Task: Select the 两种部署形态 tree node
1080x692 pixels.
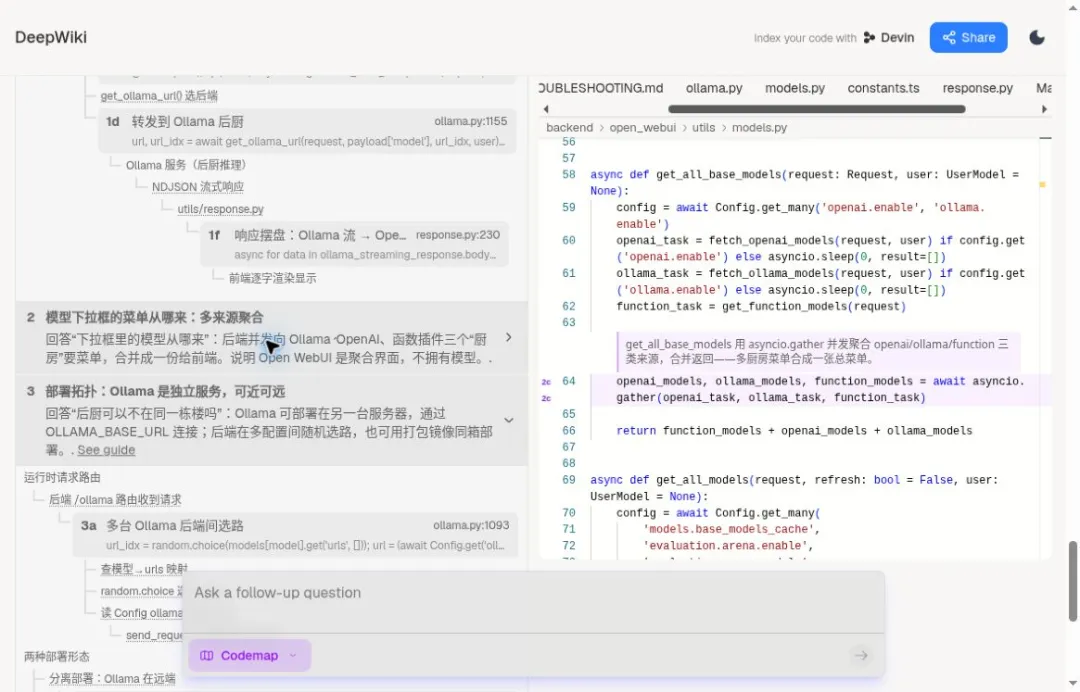Action: 56,657
